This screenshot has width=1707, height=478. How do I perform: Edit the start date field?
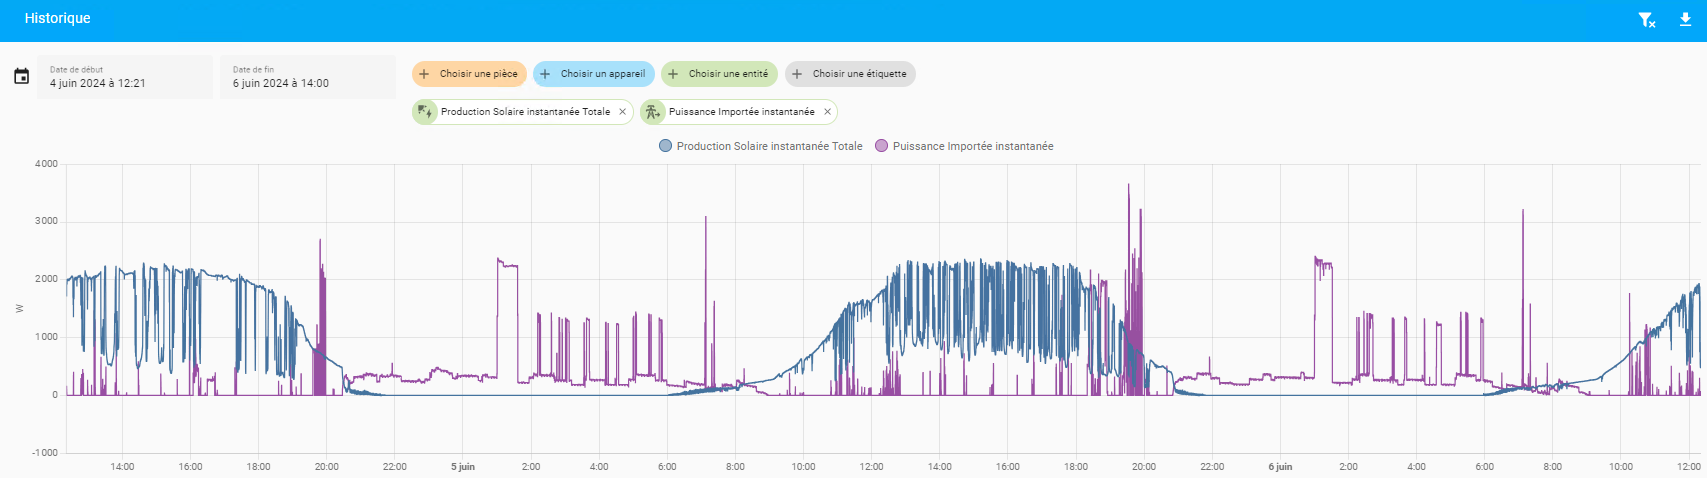click(x=125, y=77)
